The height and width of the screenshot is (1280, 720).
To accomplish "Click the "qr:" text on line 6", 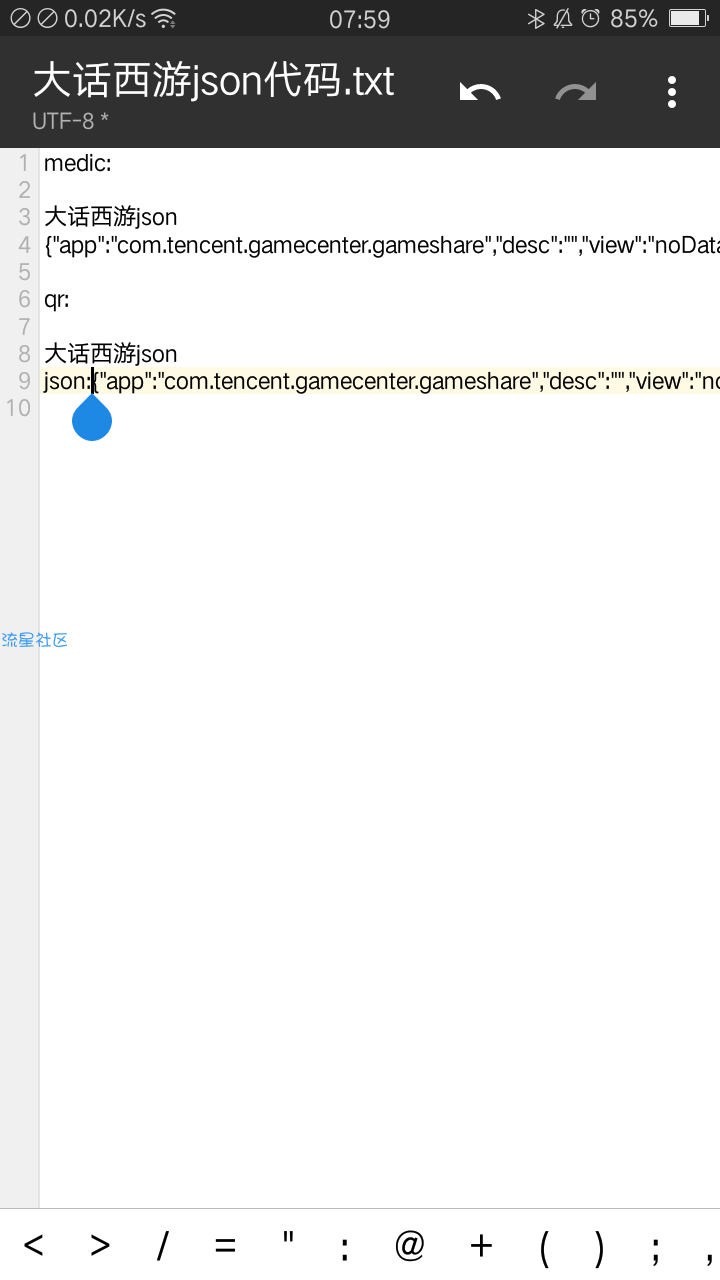I will pos(57,299).
